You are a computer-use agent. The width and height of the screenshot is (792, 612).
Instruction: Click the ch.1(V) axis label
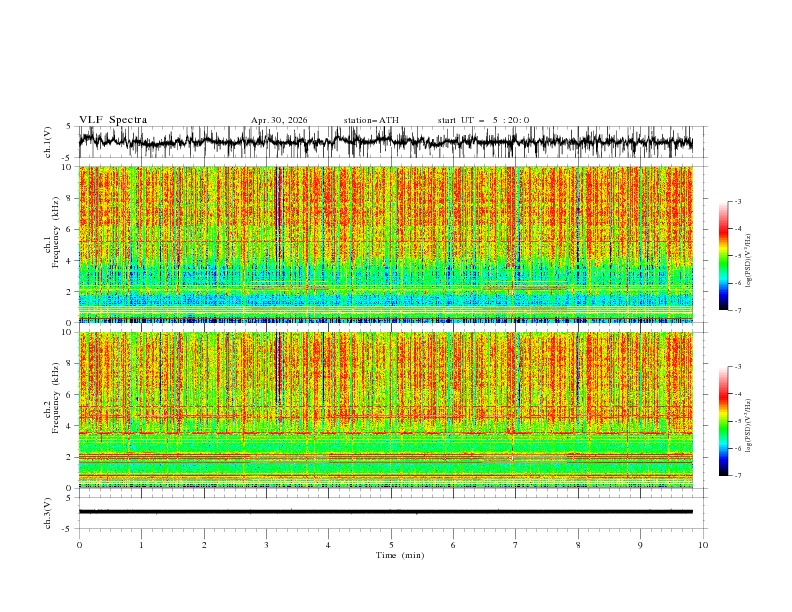click(48, 142)
